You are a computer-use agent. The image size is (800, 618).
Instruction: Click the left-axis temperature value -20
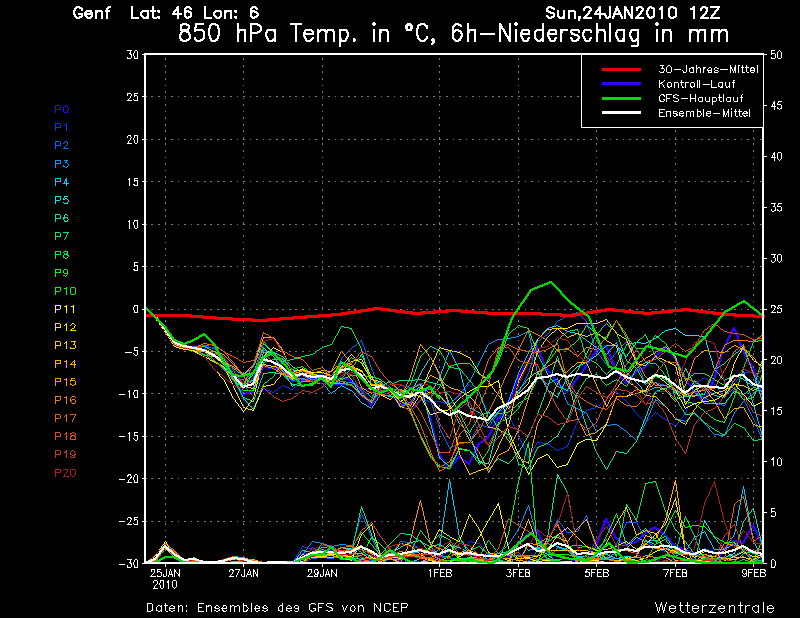tap(129, 479)
